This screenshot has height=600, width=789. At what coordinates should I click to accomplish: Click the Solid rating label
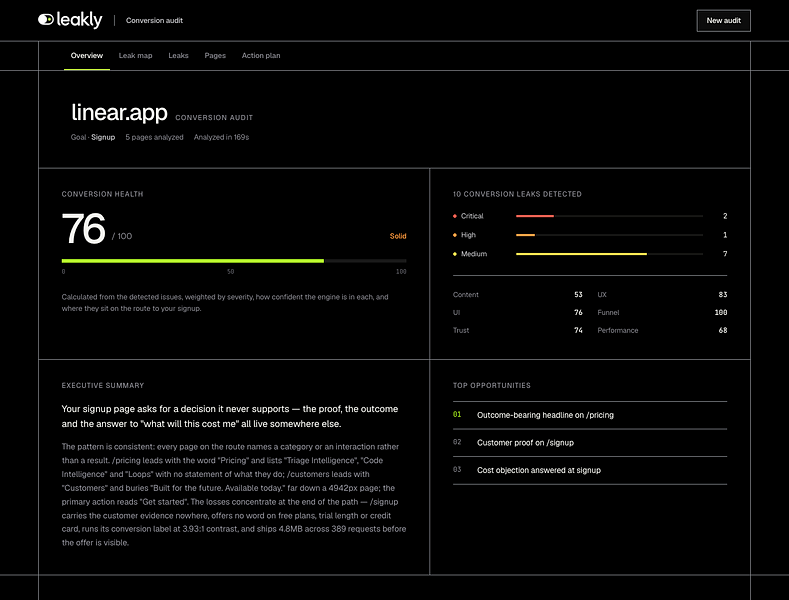click(x=398, y=236)
